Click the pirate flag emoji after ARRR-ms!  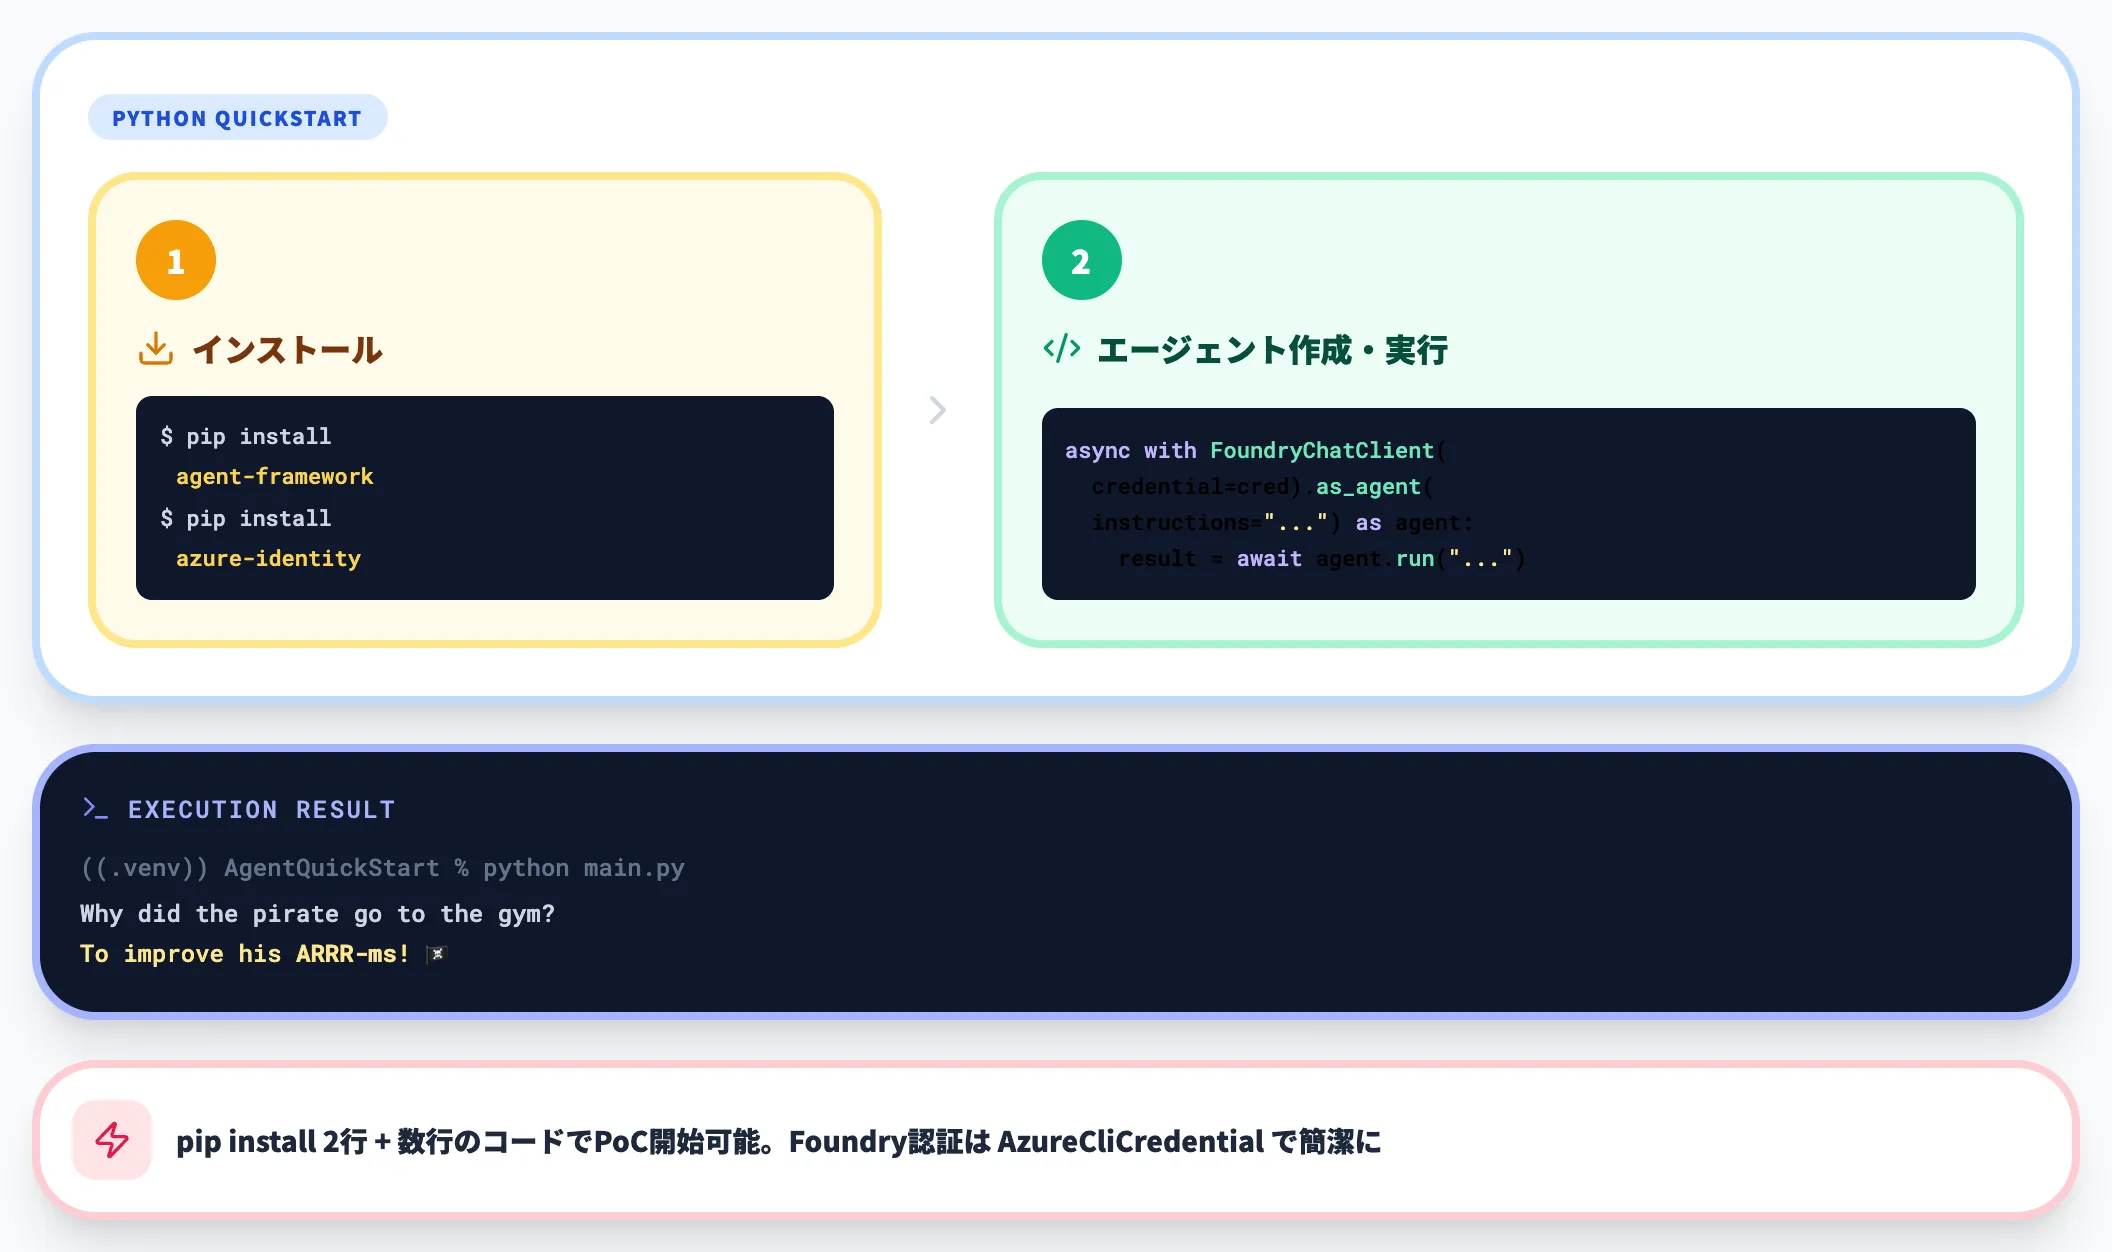436,954
